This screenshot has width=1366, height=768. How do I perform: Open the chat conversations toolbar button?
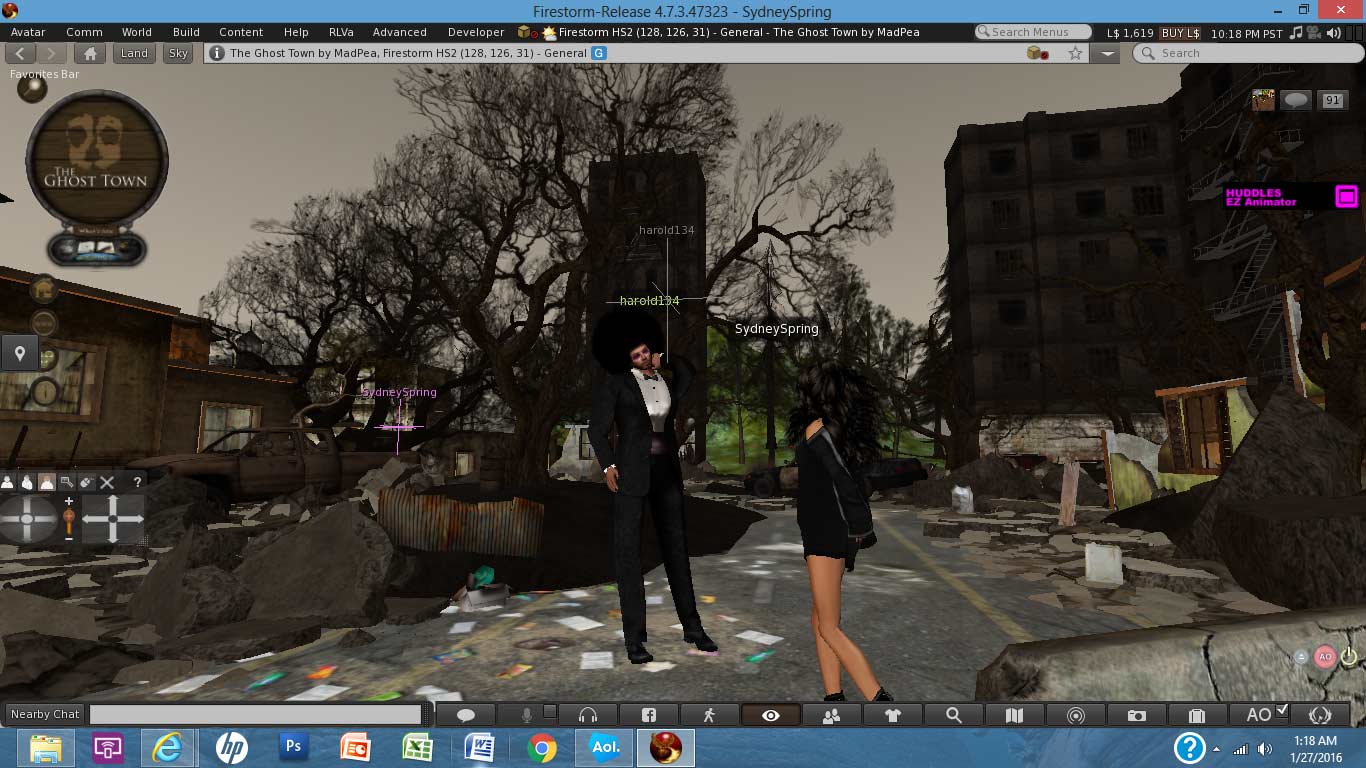tap(466, 715)
